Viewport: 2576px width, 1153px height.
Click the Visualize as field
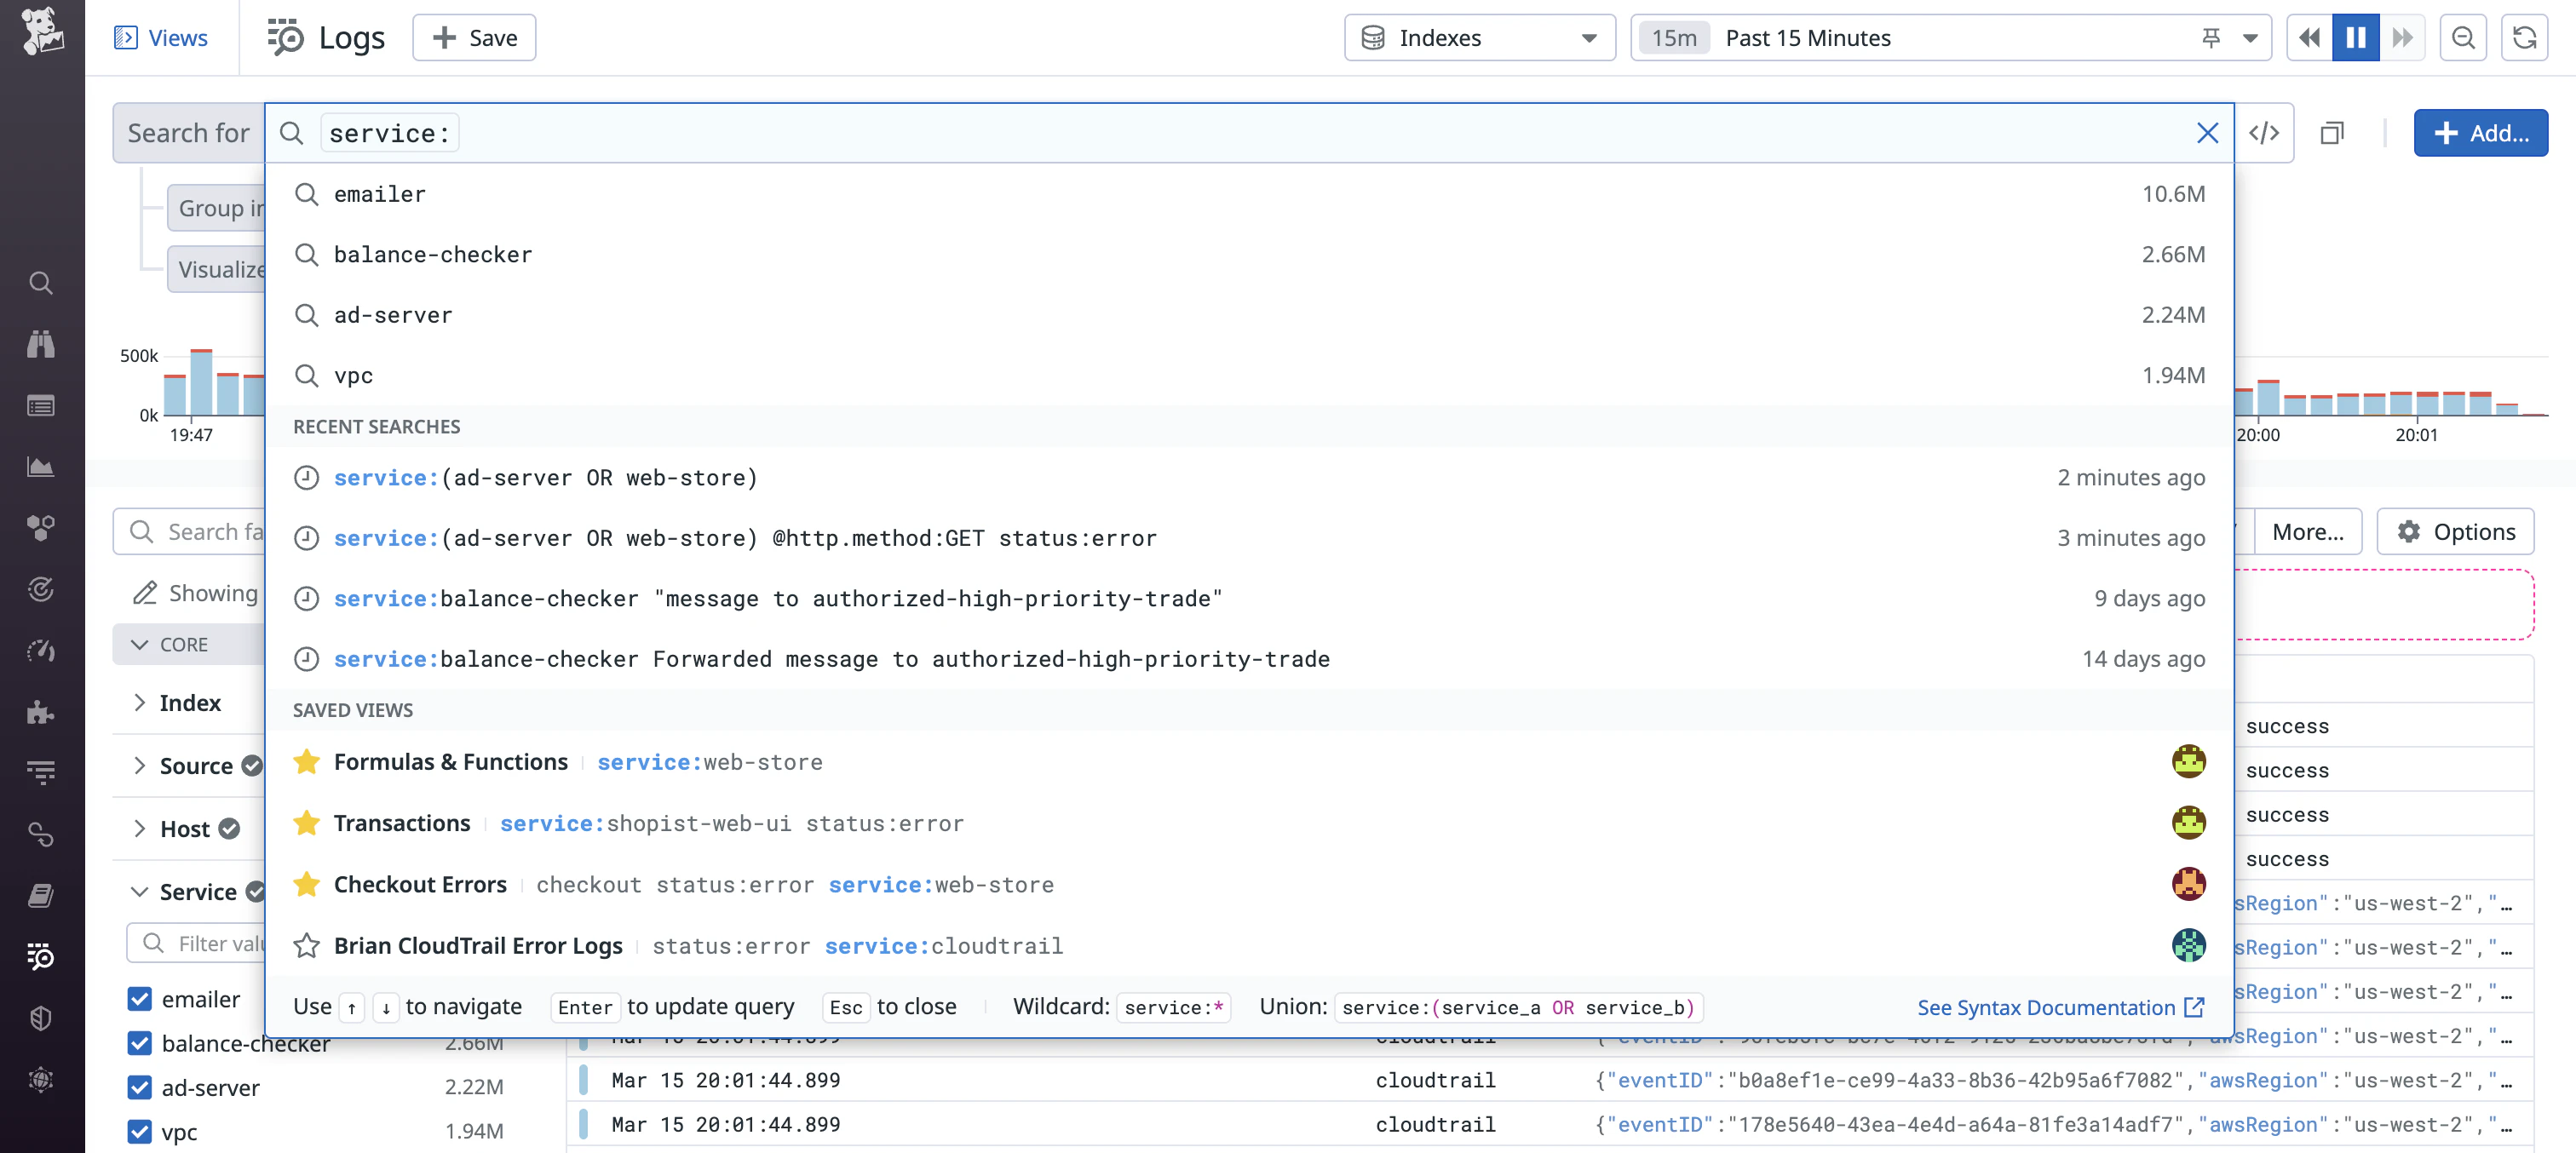[216, 269]
